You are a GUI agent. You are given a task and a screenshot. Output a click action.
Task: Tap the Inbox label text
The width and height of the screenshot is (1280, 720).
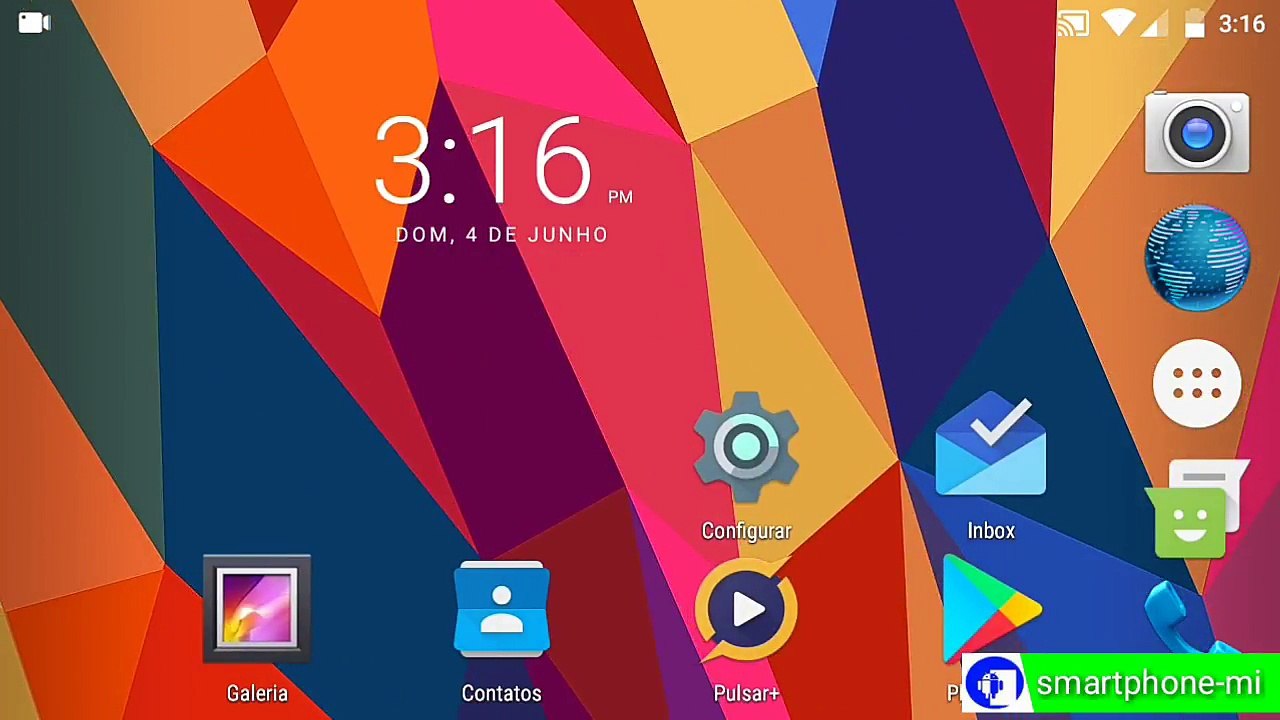tap(991, 531)
